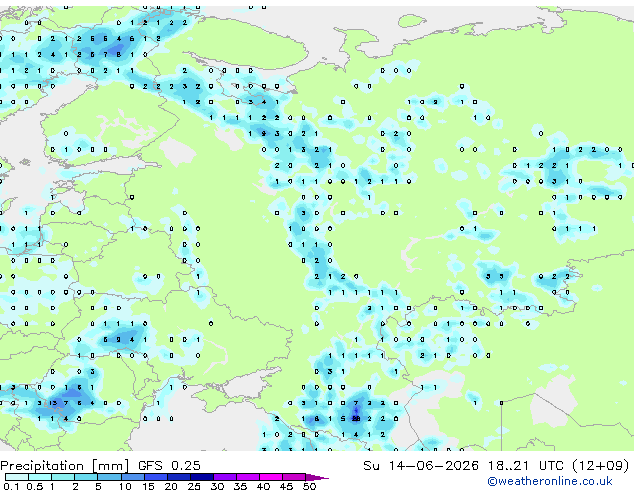Screen dimensions: 634x490
Task: Click the 'GFS 0.25' model label
Action: click(x=169, y=465)
